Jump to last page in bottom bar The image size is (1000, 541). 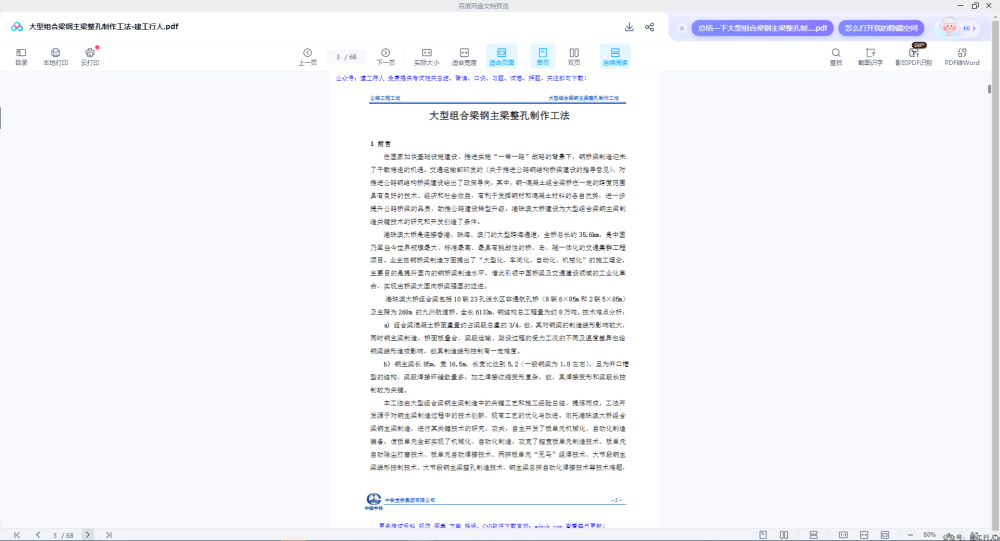pos(108,535)
